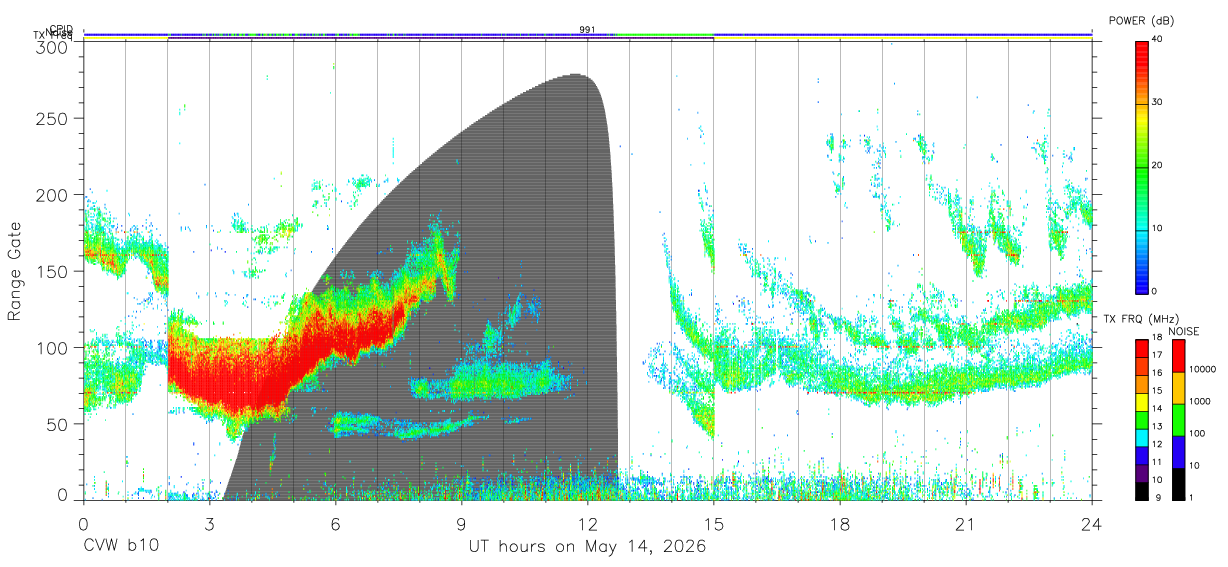
Task: Click the 1000 noise scale label
Action: [x=1198, y=401]
